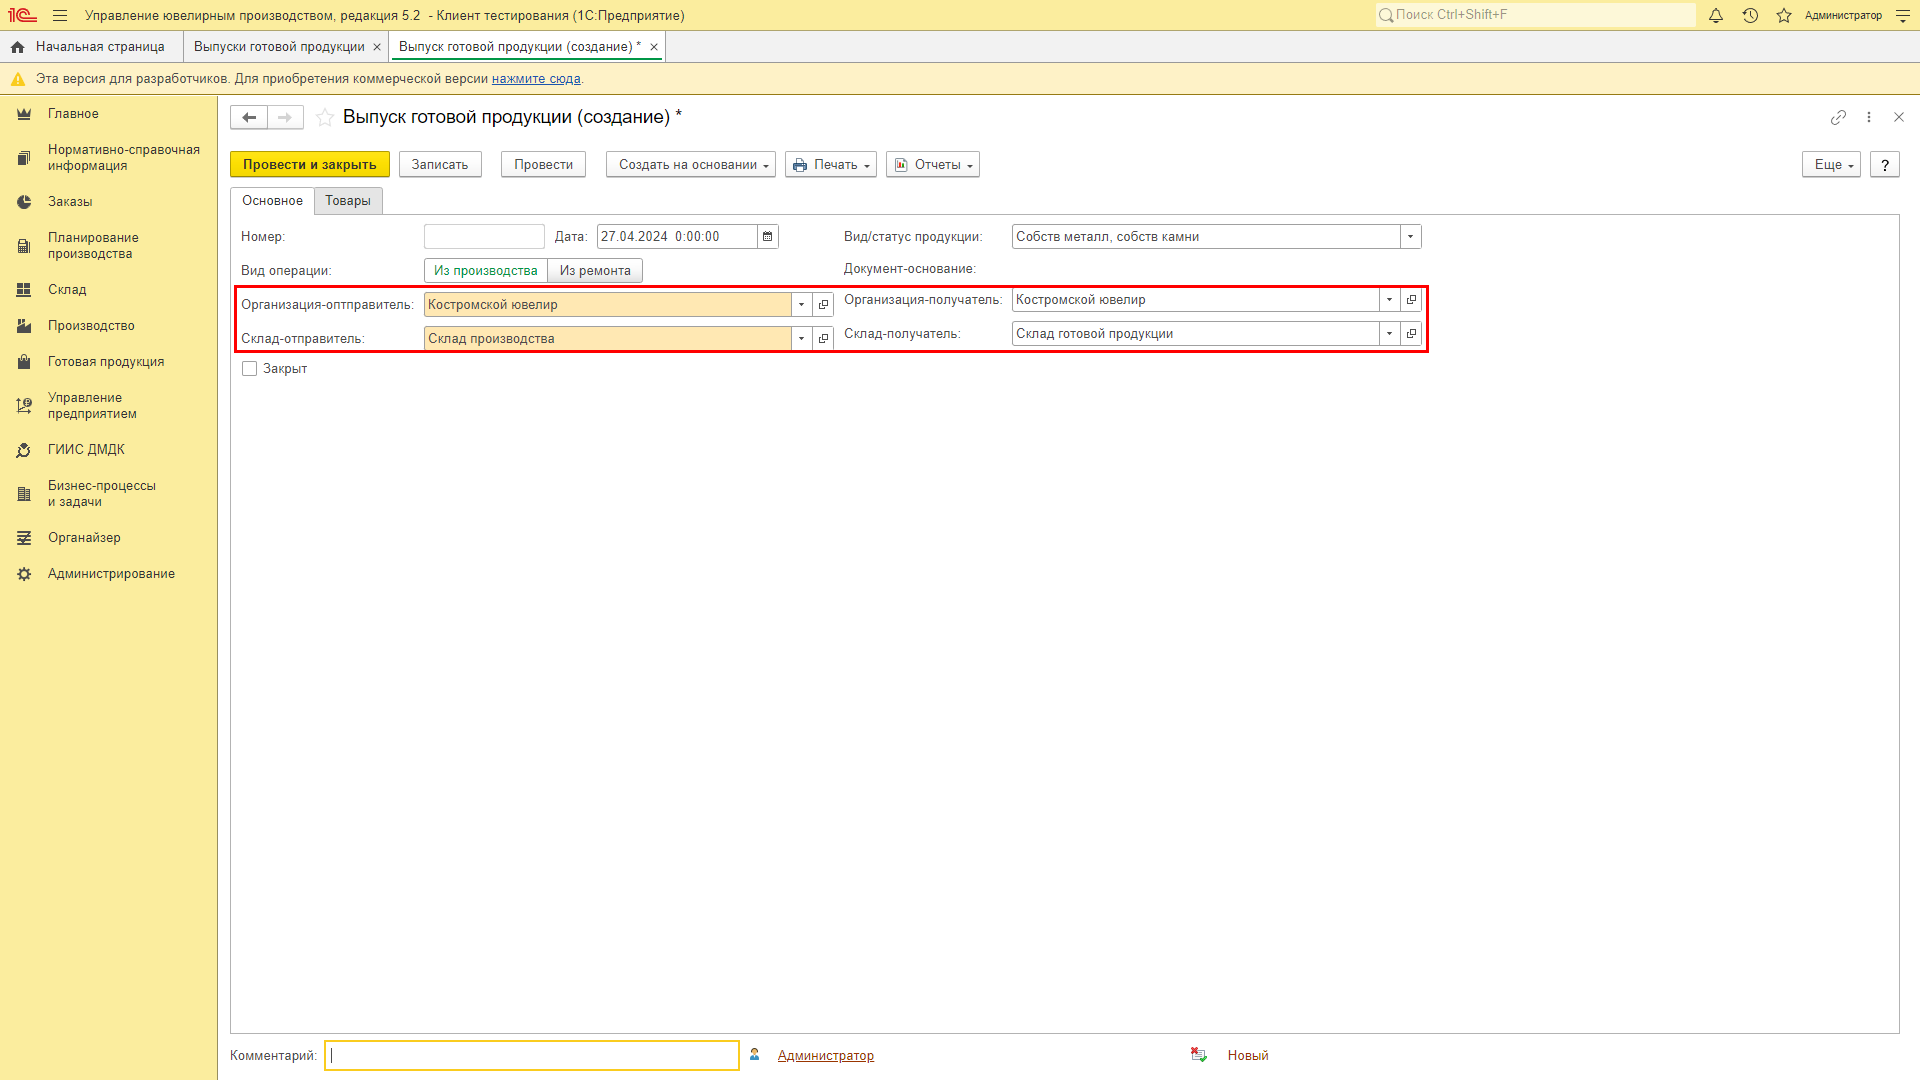Viewport: 1920px width, 1080px height.
Task: Click Провести и закрыть button
Action: pyautogui.click(x=310, y=165)
